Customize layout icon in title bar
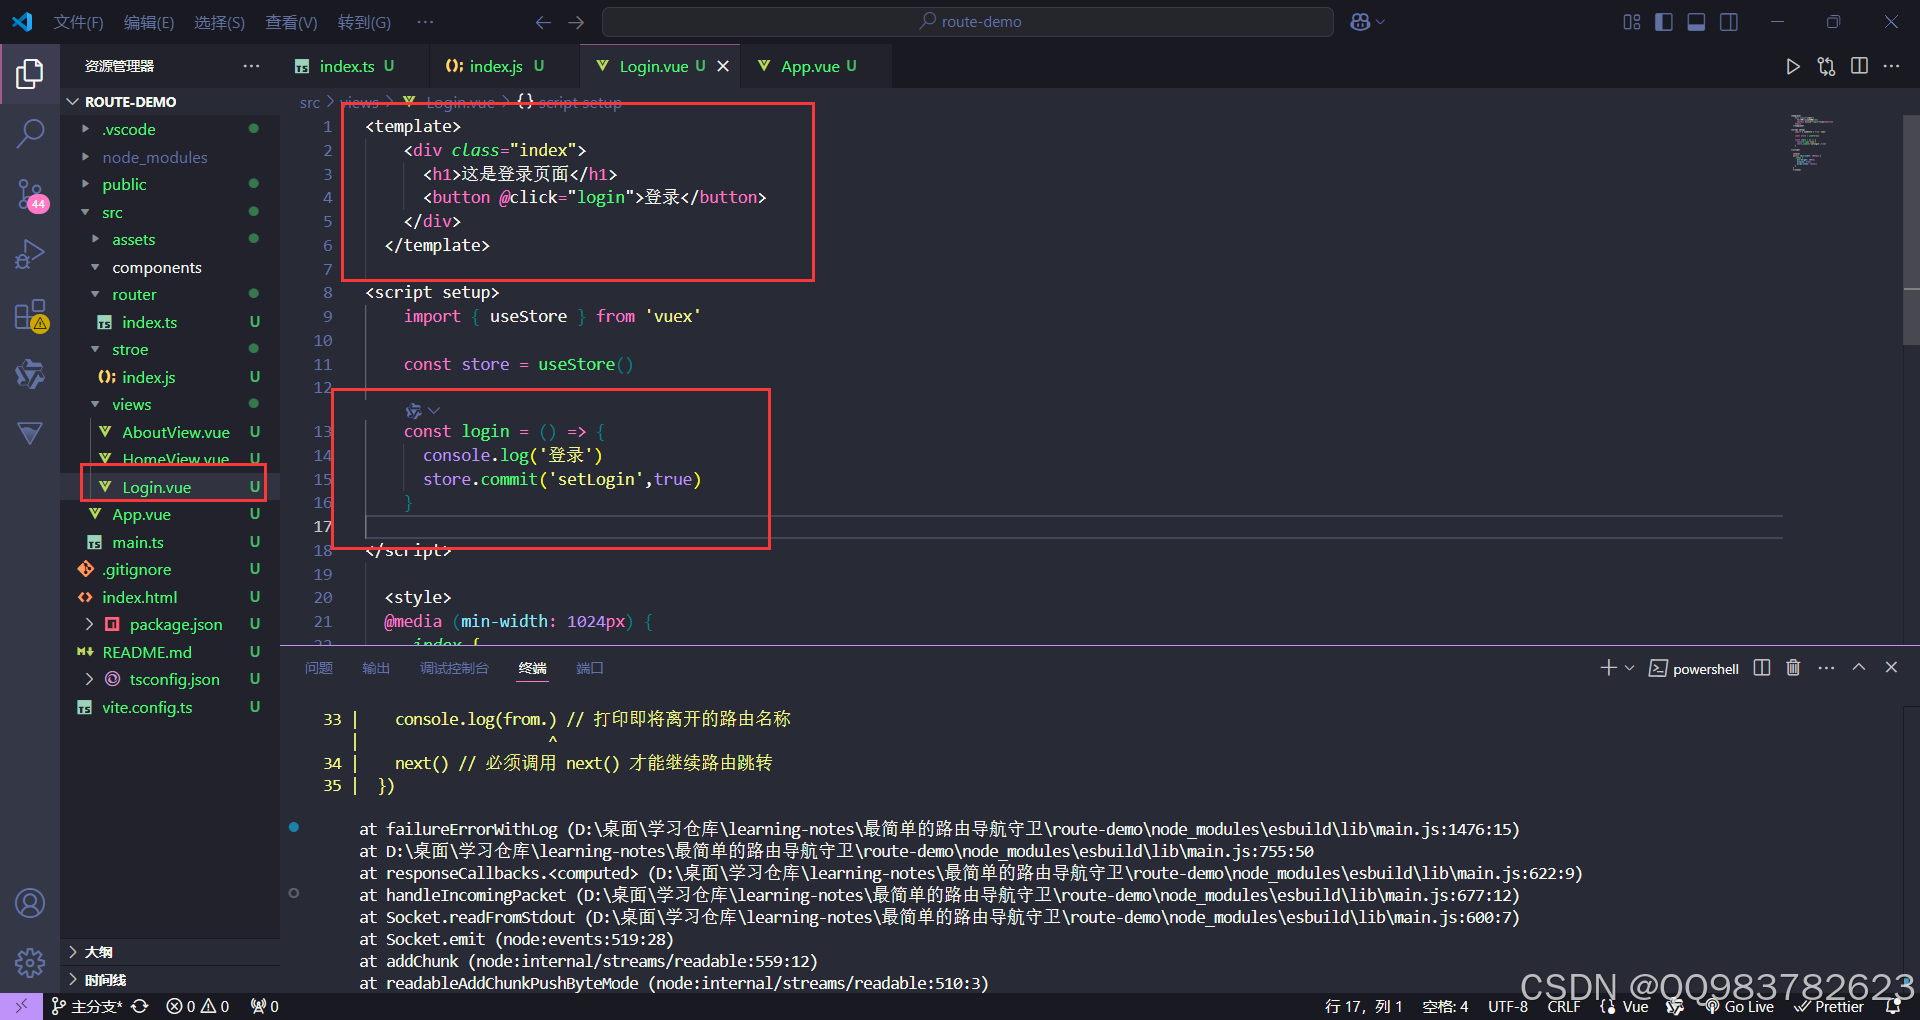The width and height of the screenshot is (1920, 1020). pyautogui.click(x=1632, y=22)
